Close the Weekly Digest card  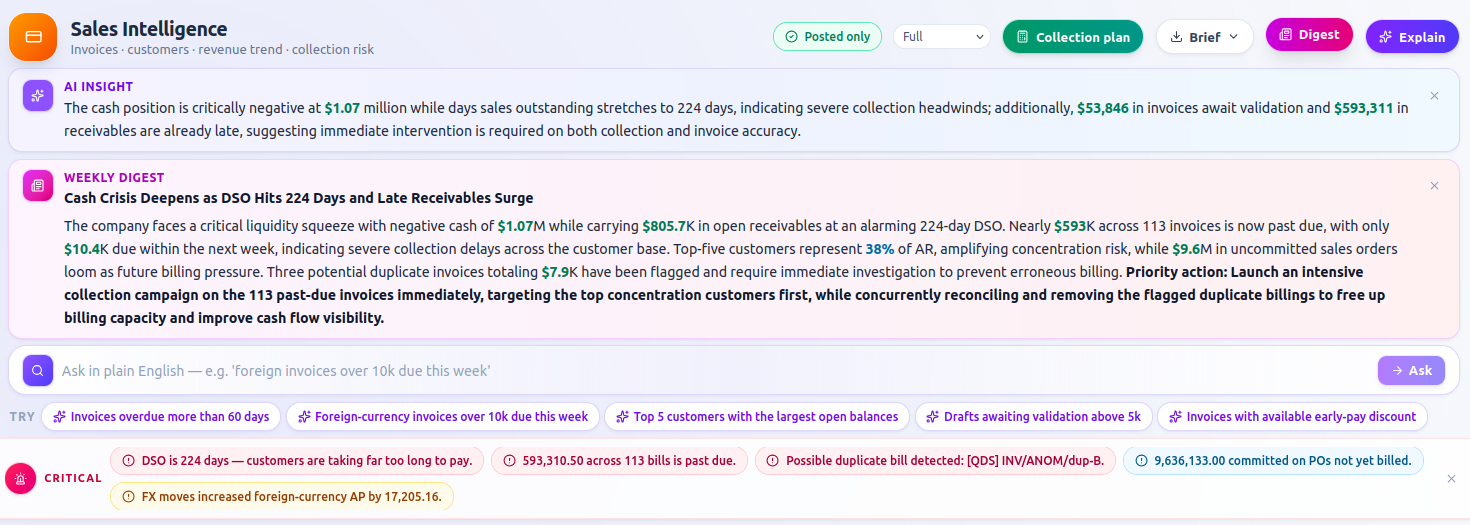coord(1434,186)
